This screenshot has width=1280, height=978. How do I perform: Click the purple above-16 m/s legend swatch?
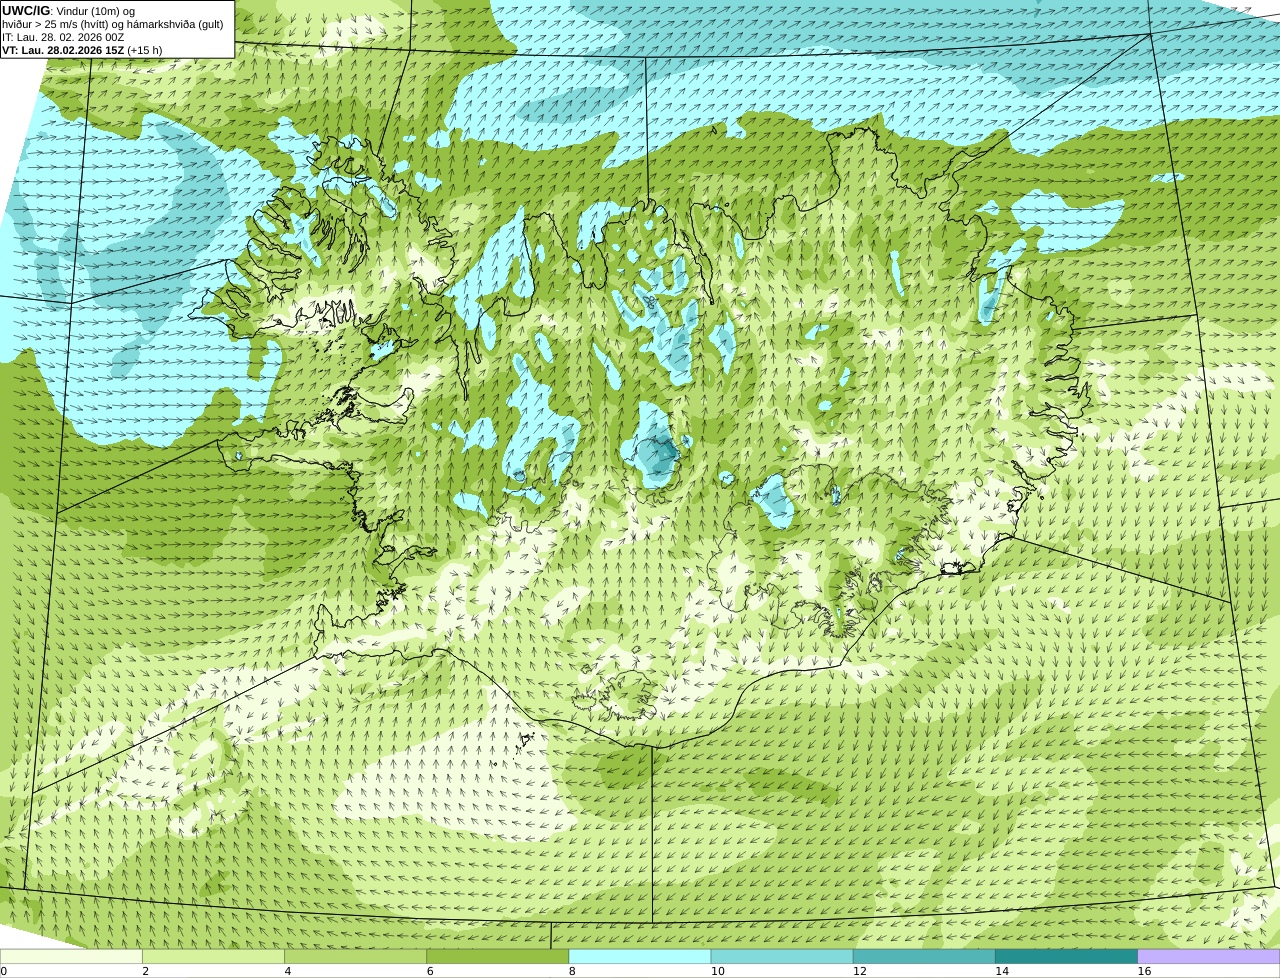tap(1209, 957)
